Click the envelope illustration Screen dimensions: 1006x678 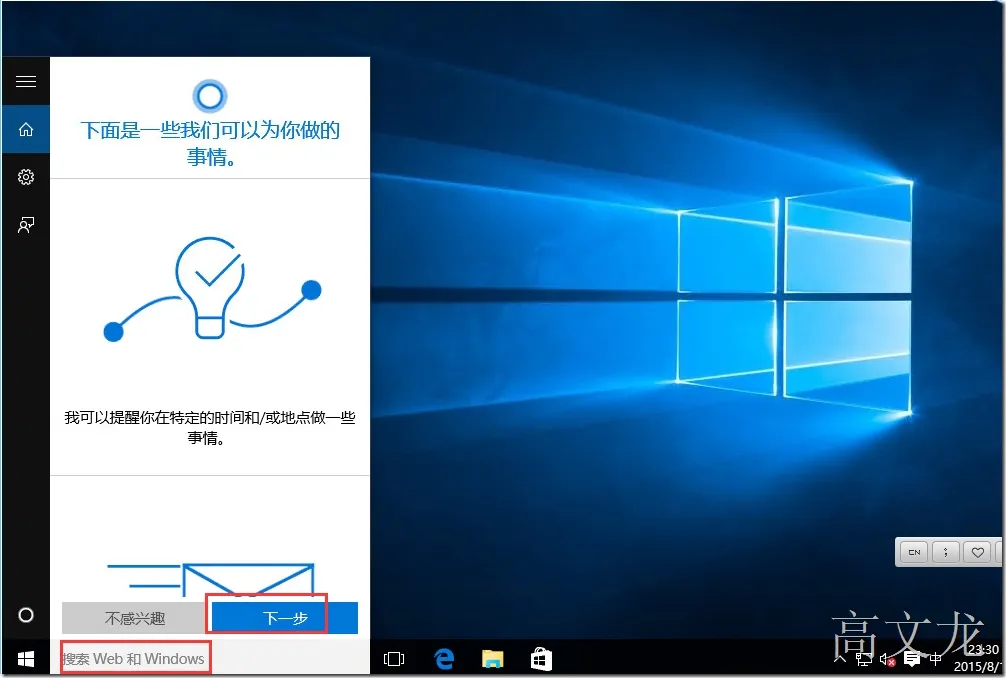(x=210, y=580)
